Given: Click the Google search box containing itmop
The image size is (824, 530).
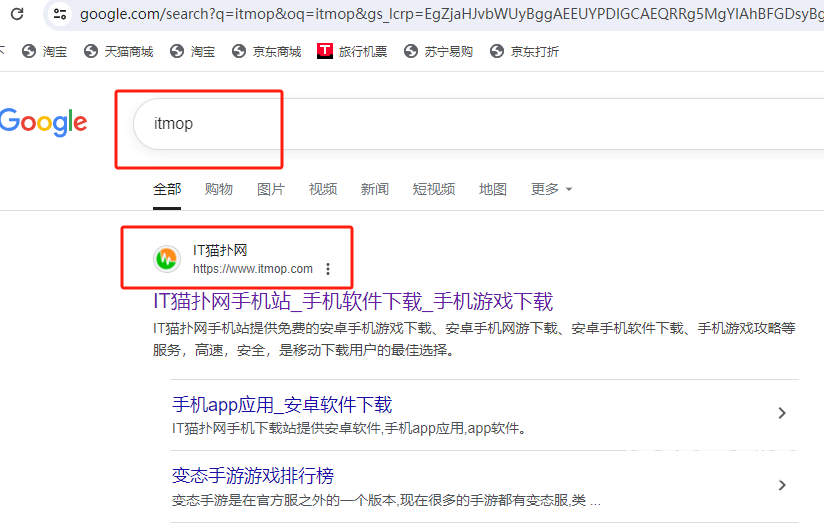Looking at the screenshot, I should coord(450,124).
